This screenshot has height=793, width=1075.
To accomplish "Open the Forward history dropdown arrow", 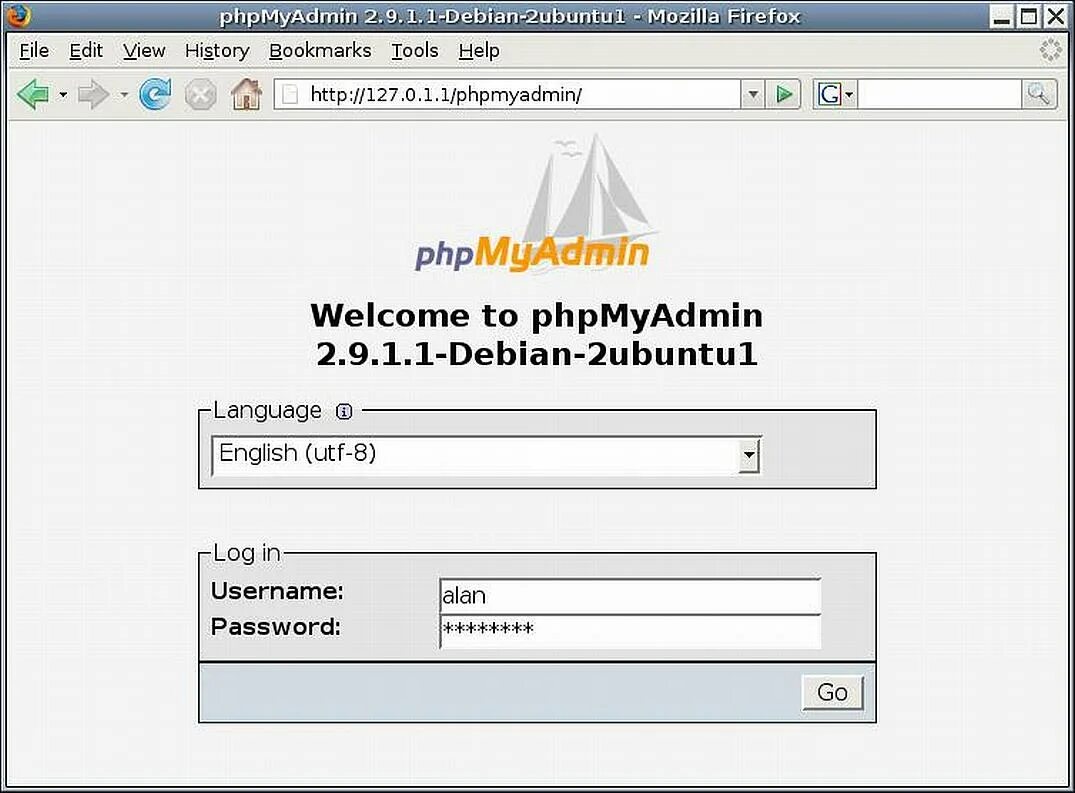I will coord(124,95).
